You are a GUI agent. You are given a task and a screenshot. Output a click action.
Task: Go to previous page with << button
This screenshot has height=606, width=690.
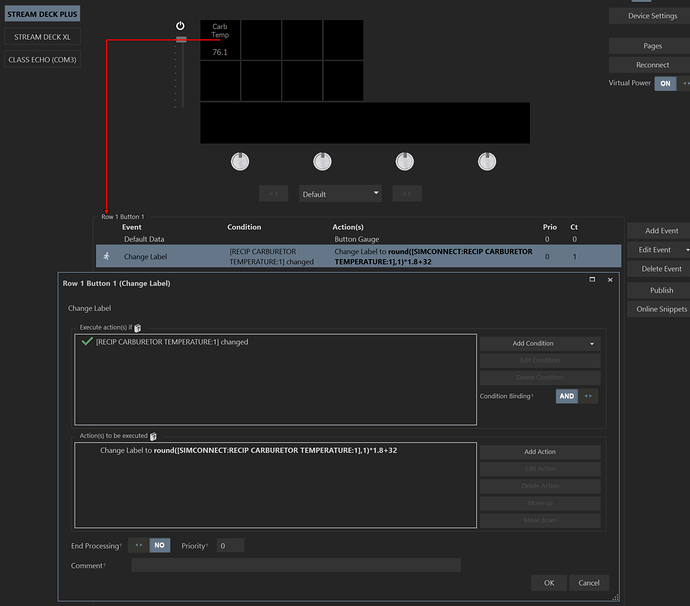tap(273, 194)
